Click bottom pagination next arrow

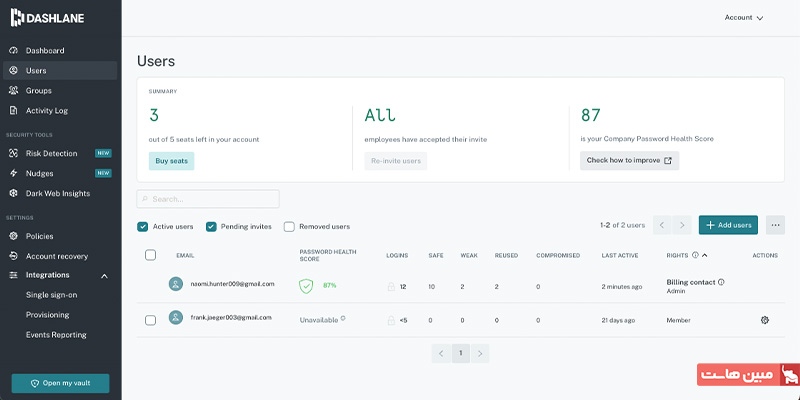(480, 353)
